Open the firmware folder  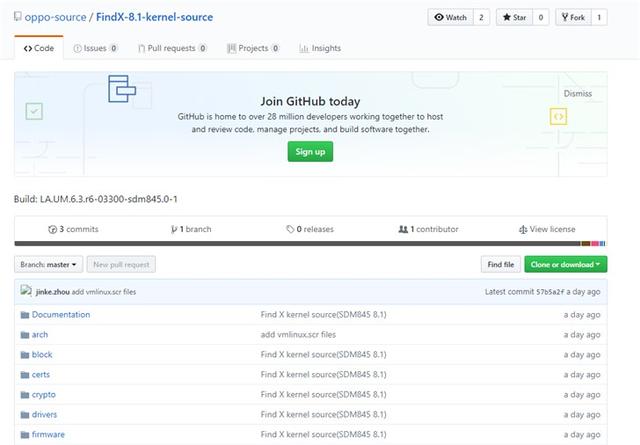48,434
